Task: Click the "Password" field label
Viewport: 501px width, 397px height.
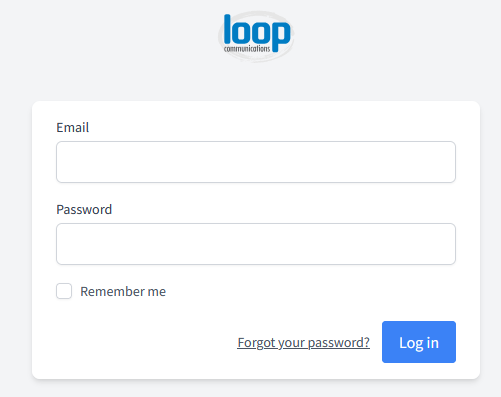Action: tap(84, 209)
